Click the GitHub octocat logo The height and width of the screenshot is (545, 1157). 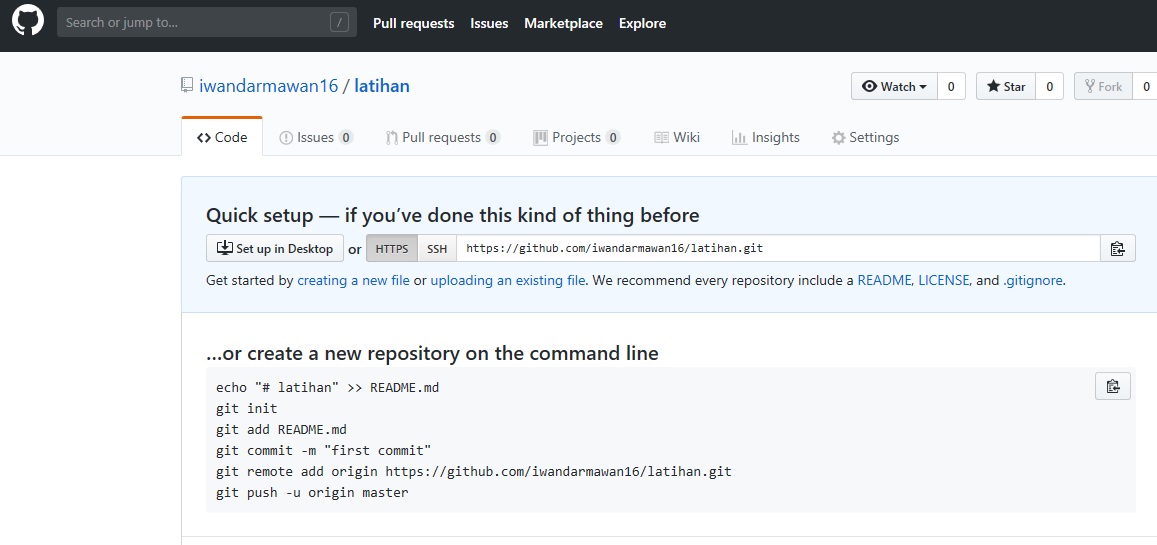tap(28, 22)
